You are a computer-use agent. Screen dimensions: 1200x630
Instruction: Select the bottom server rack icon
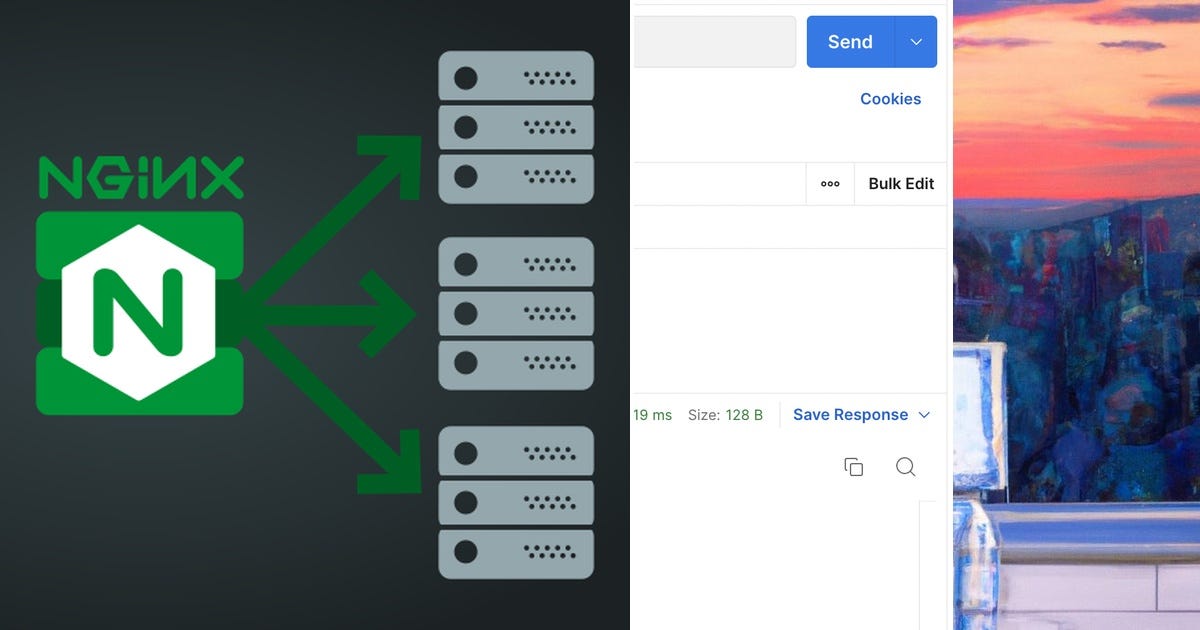click(516, 502)
